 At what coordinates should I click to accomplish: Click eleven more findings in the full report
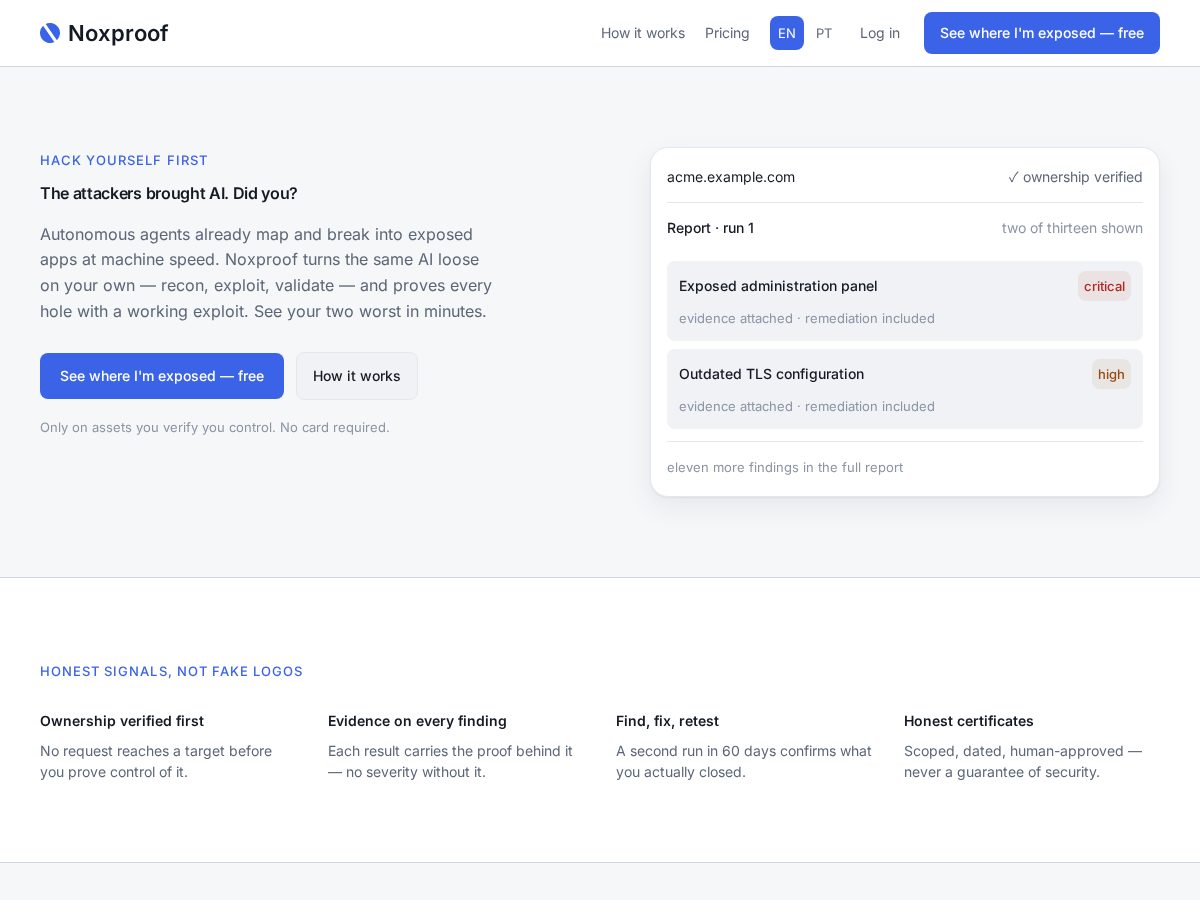pyautogui.click(x=785, y=467)
